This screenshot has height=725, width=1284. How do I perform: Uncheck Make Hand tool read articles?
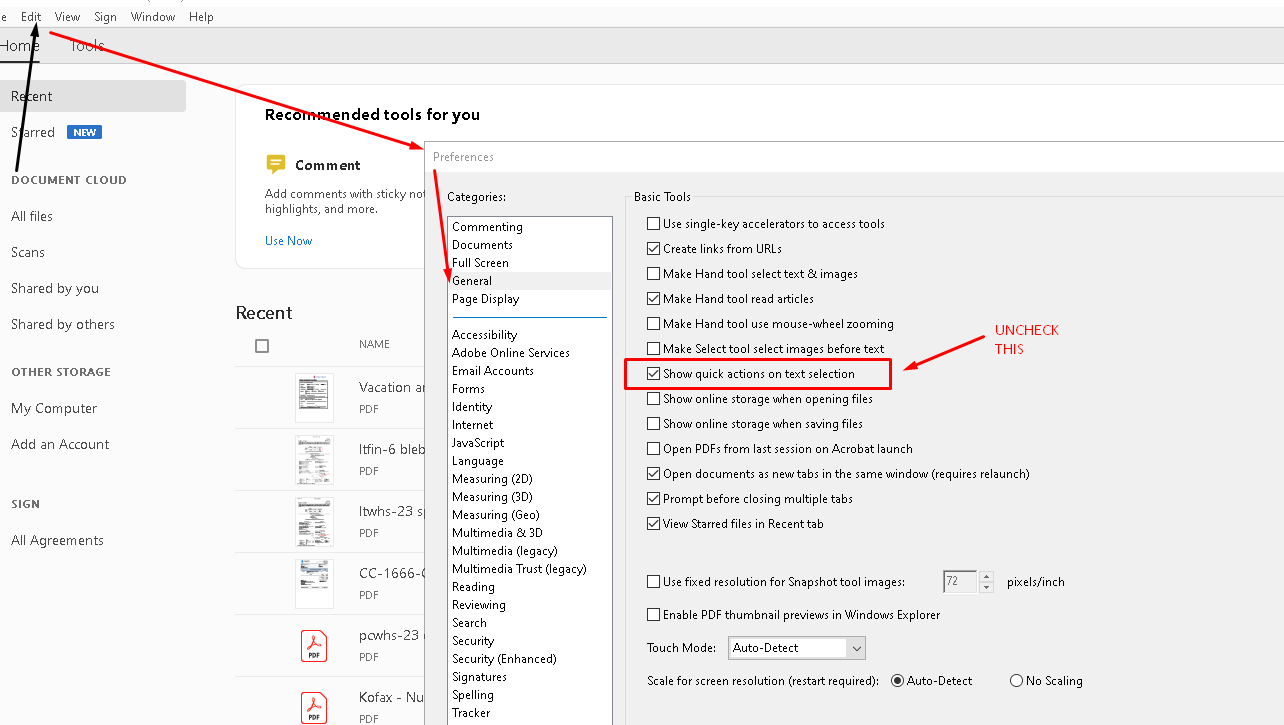tap(654, 299)
